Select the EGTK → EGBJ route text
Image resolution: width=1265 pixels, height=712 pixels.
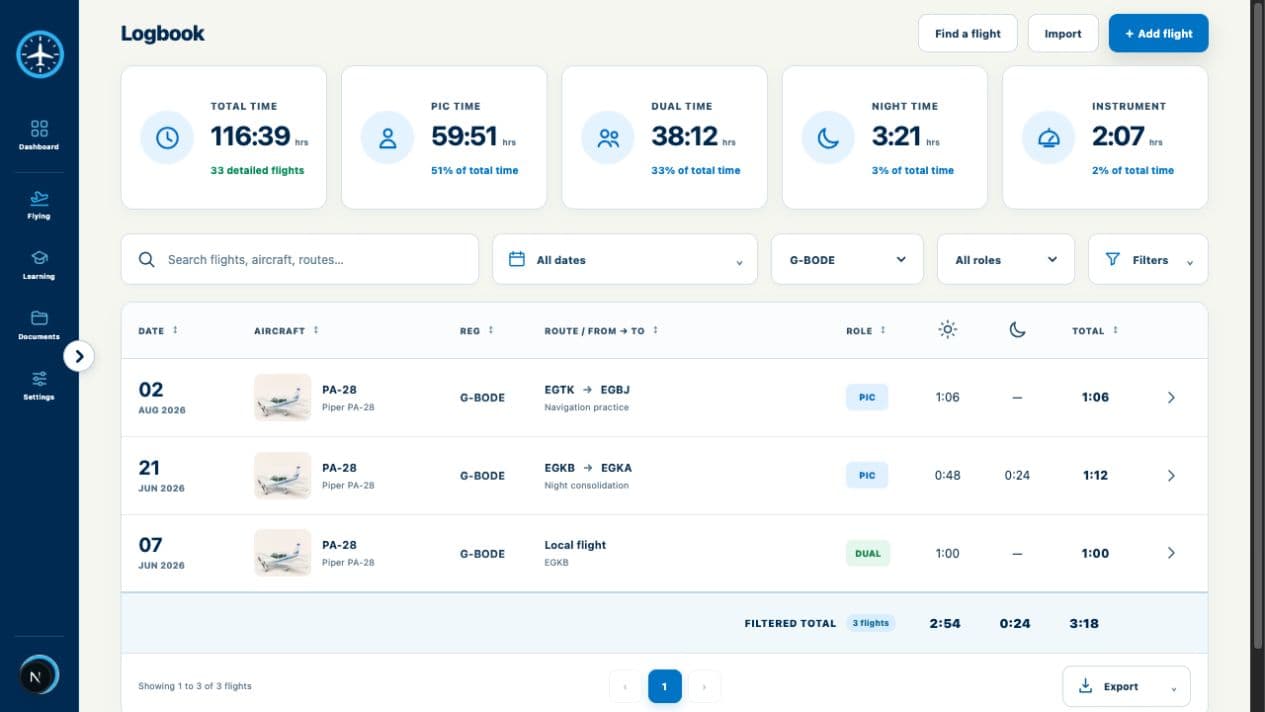pos(587,389)
